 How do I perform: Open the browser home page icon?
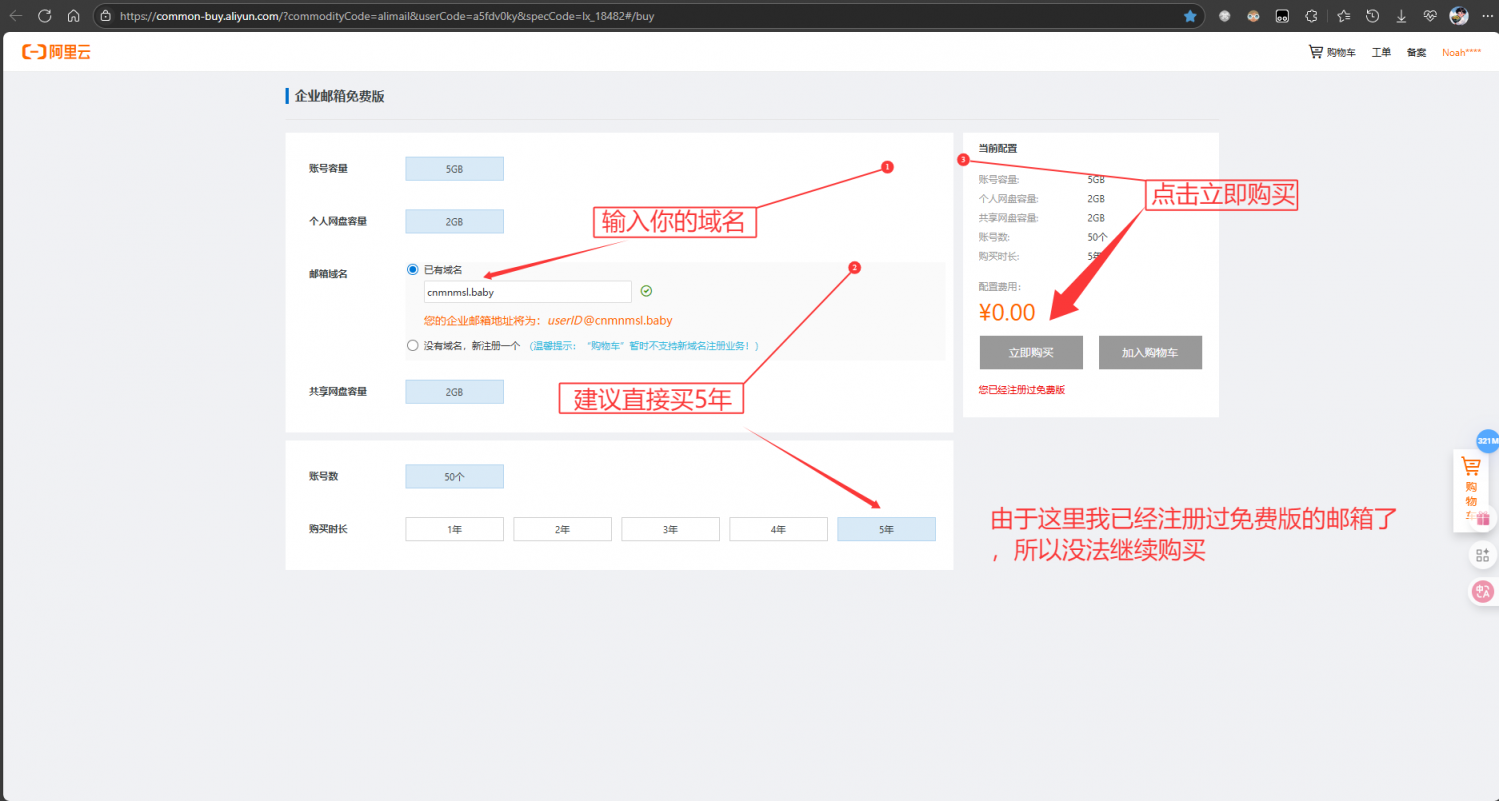coord(73,16)
